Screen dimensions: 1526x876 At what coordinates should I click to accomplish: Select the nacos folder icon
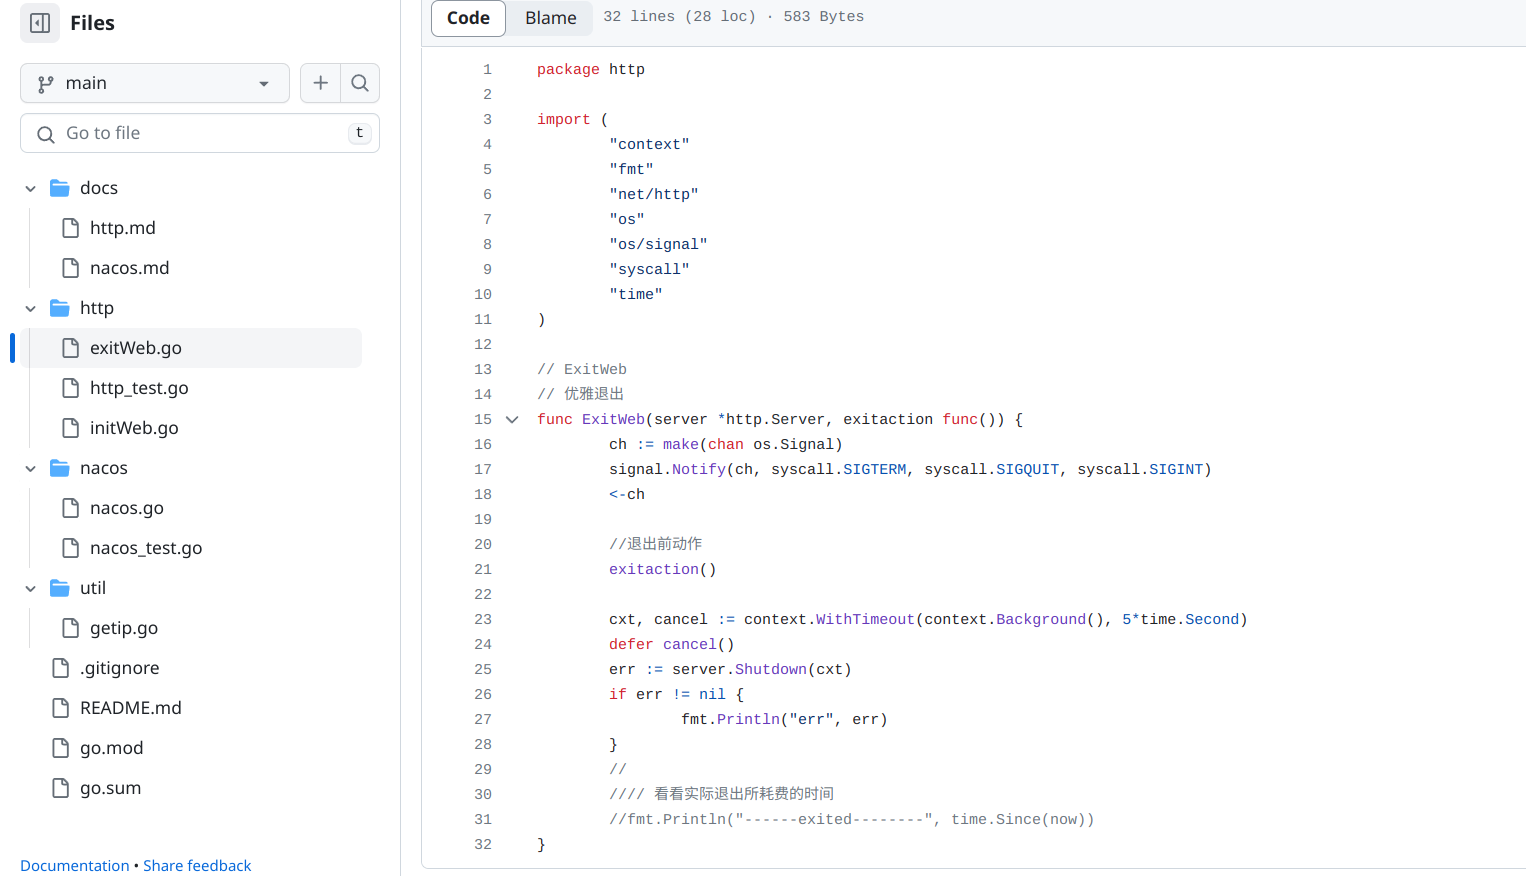coord(60,468)
